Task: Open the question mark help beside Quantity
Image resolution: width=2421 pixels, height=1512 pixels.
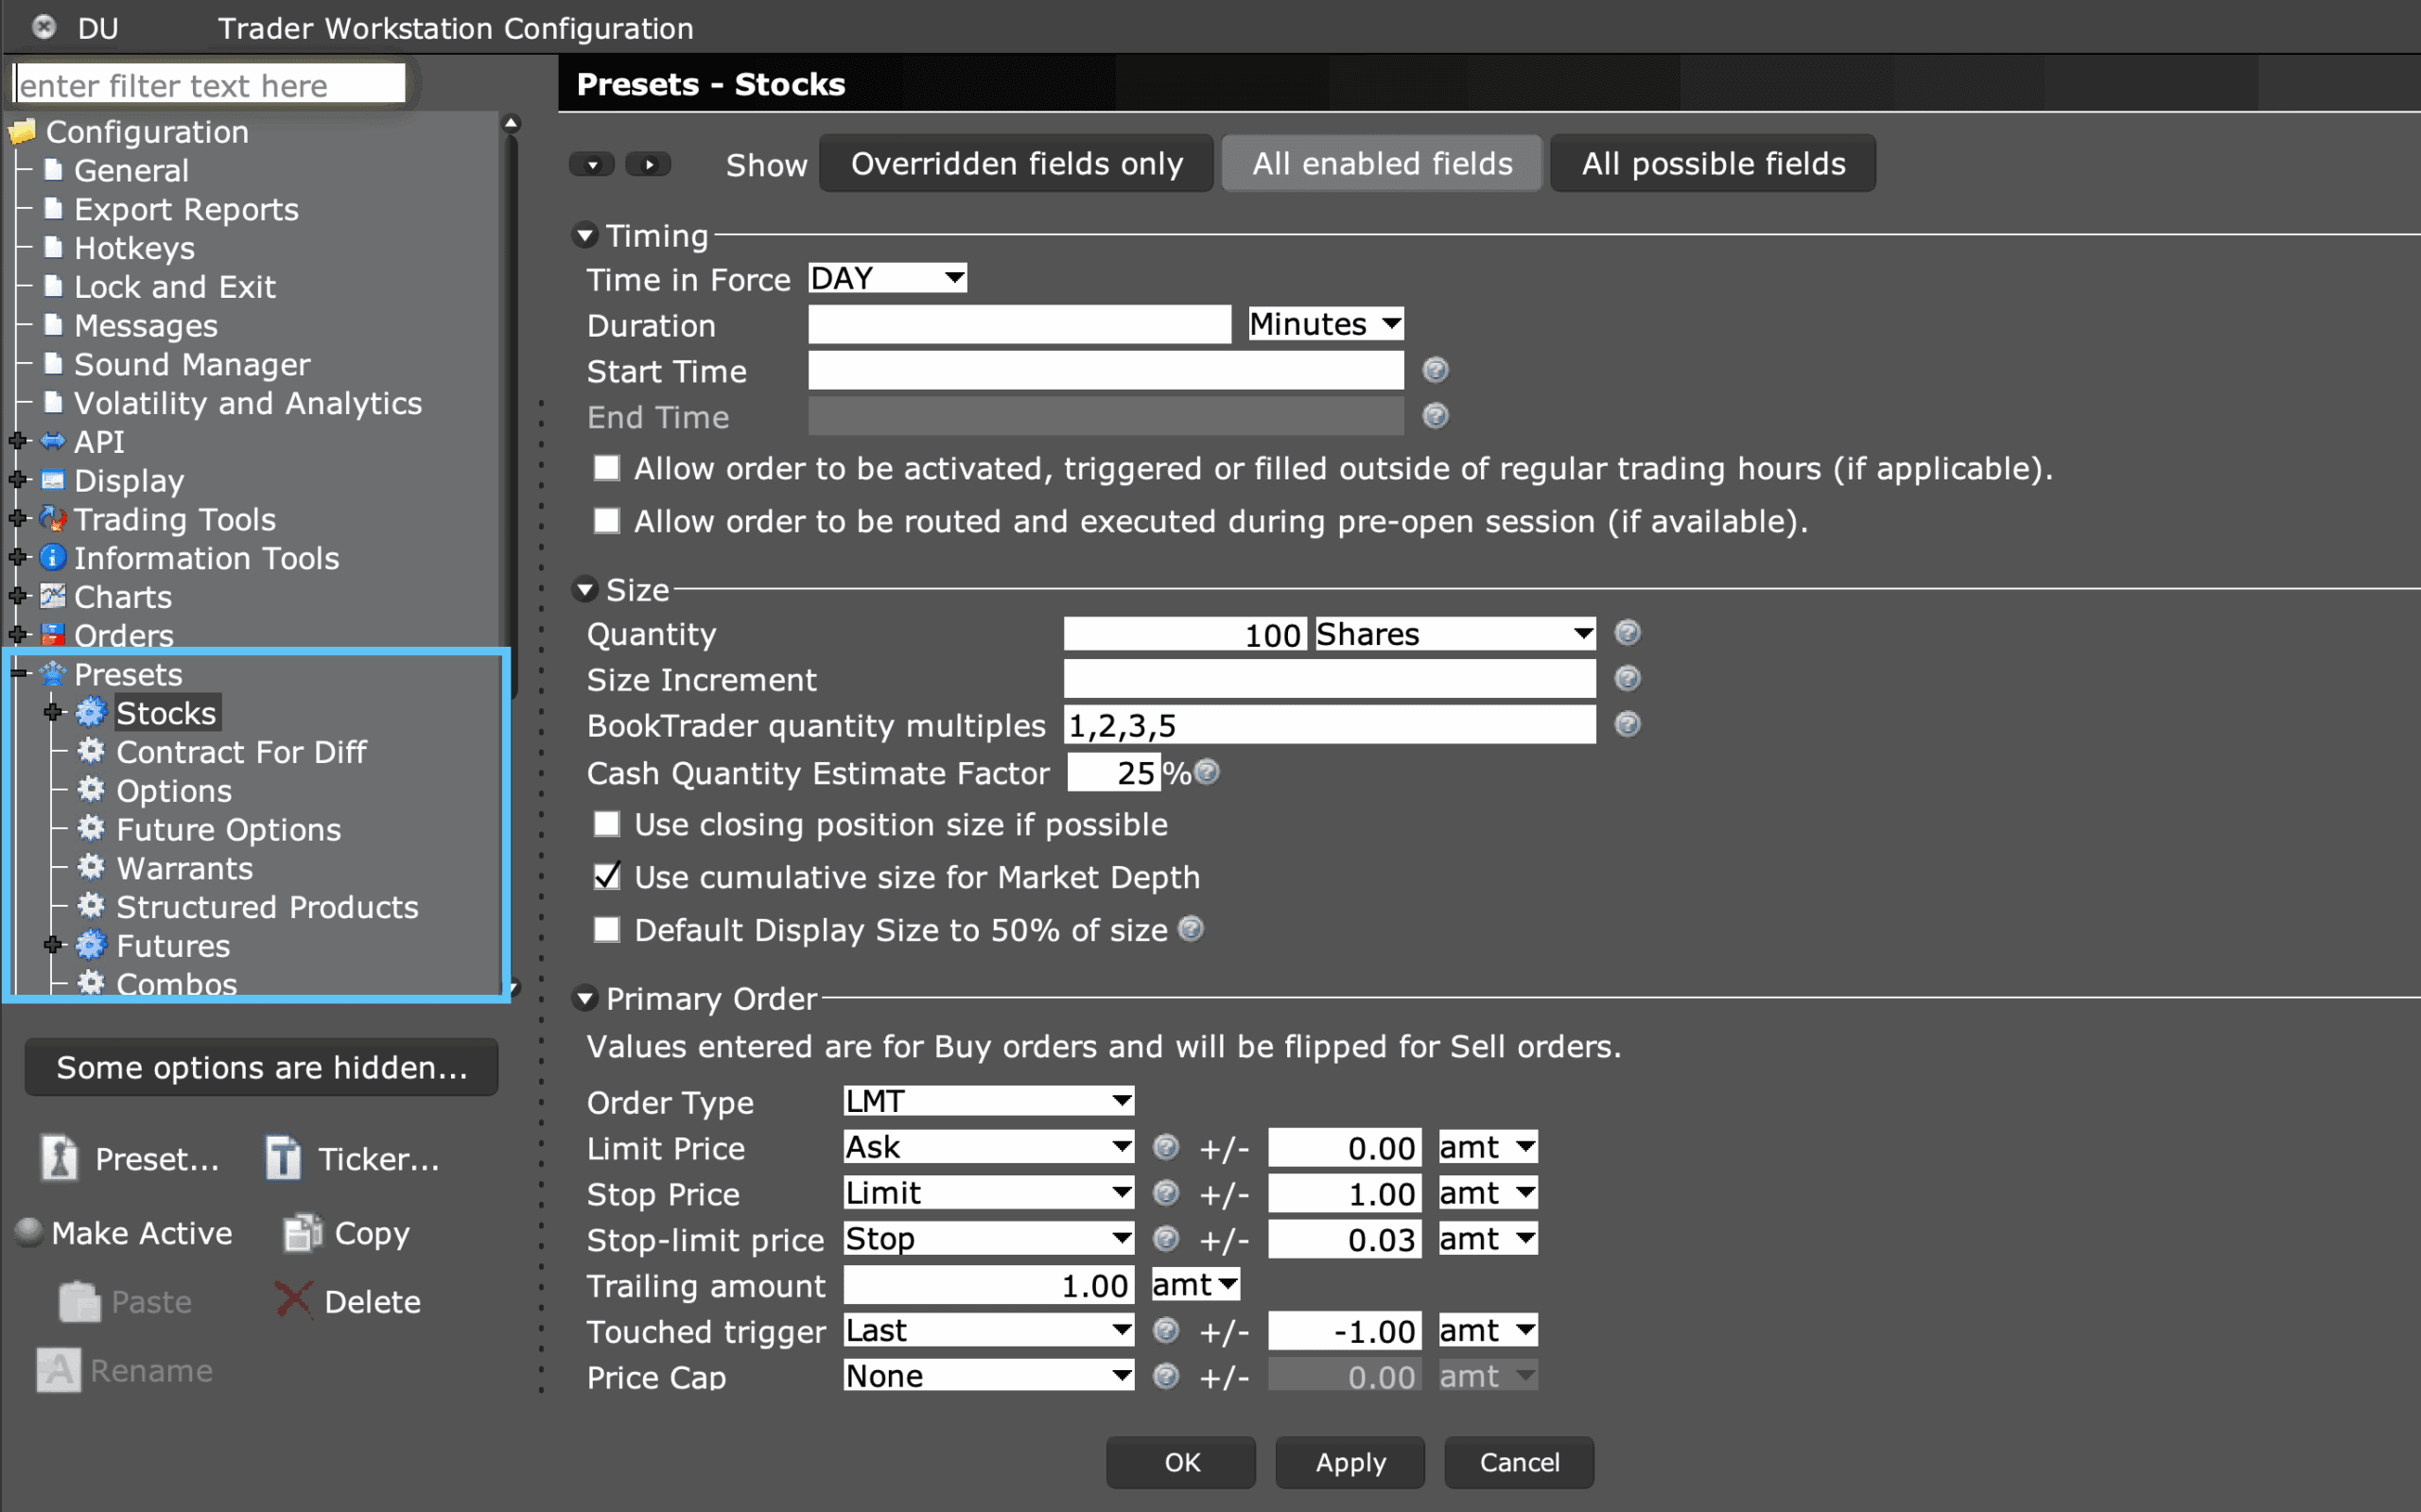Action: [1627, 632]
